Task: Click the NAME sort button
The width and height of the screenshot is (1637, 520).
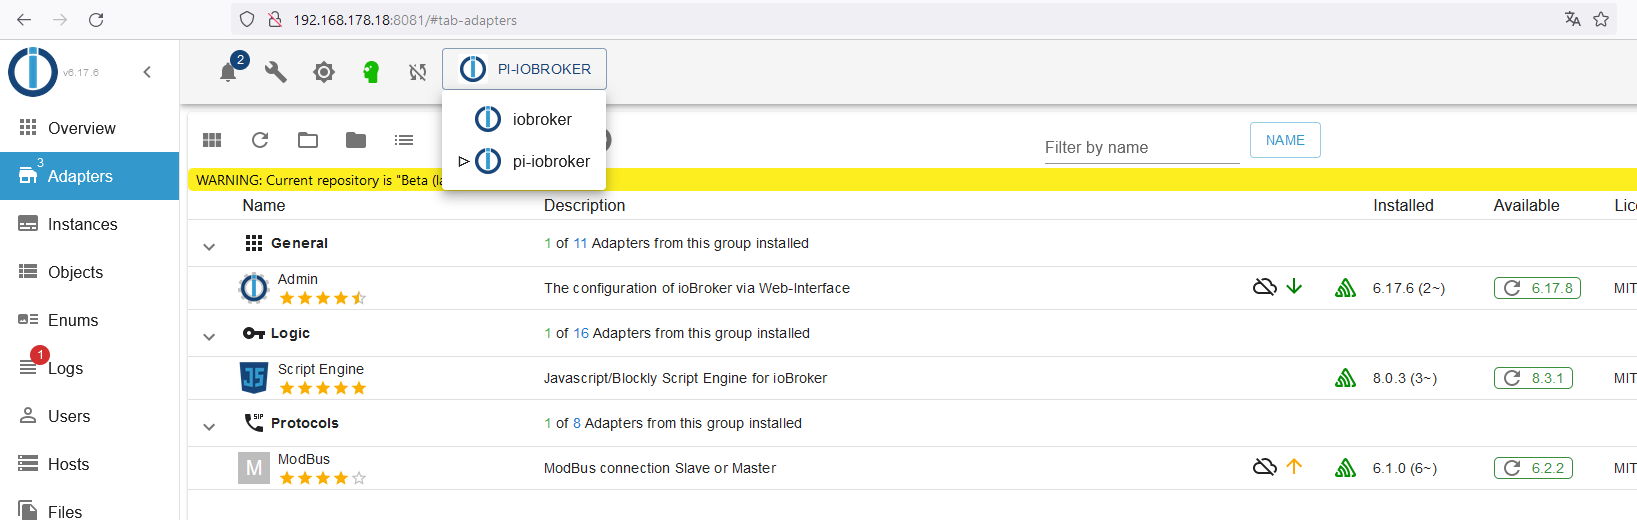Action: (1285, 140)
